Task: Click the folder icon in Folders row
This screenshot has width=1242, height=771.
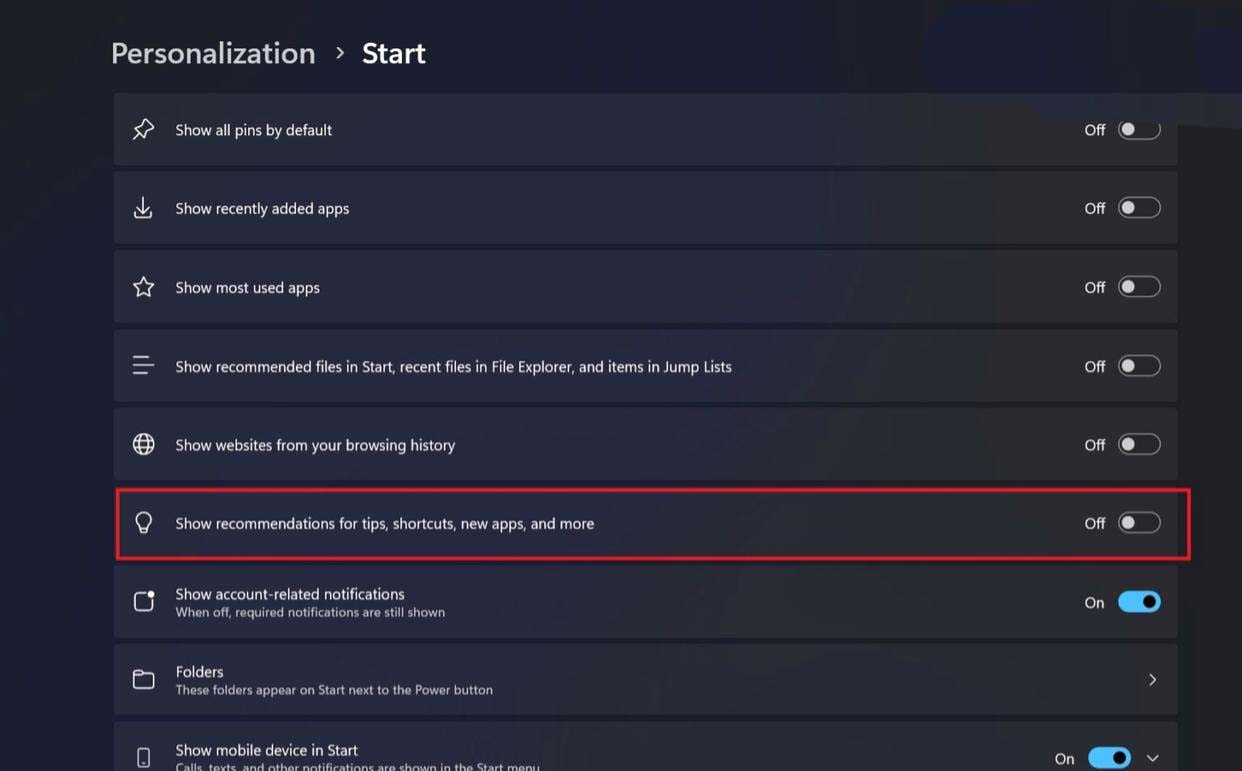Action: (144, 680)
